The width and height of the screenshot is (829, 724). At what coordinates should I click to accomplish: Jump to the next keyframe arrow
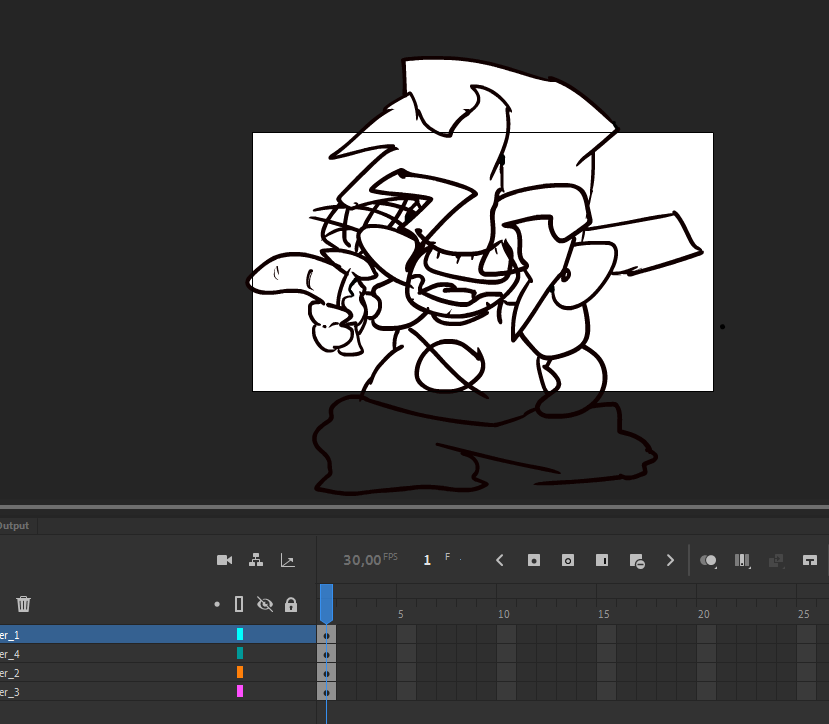pos(670,560)
